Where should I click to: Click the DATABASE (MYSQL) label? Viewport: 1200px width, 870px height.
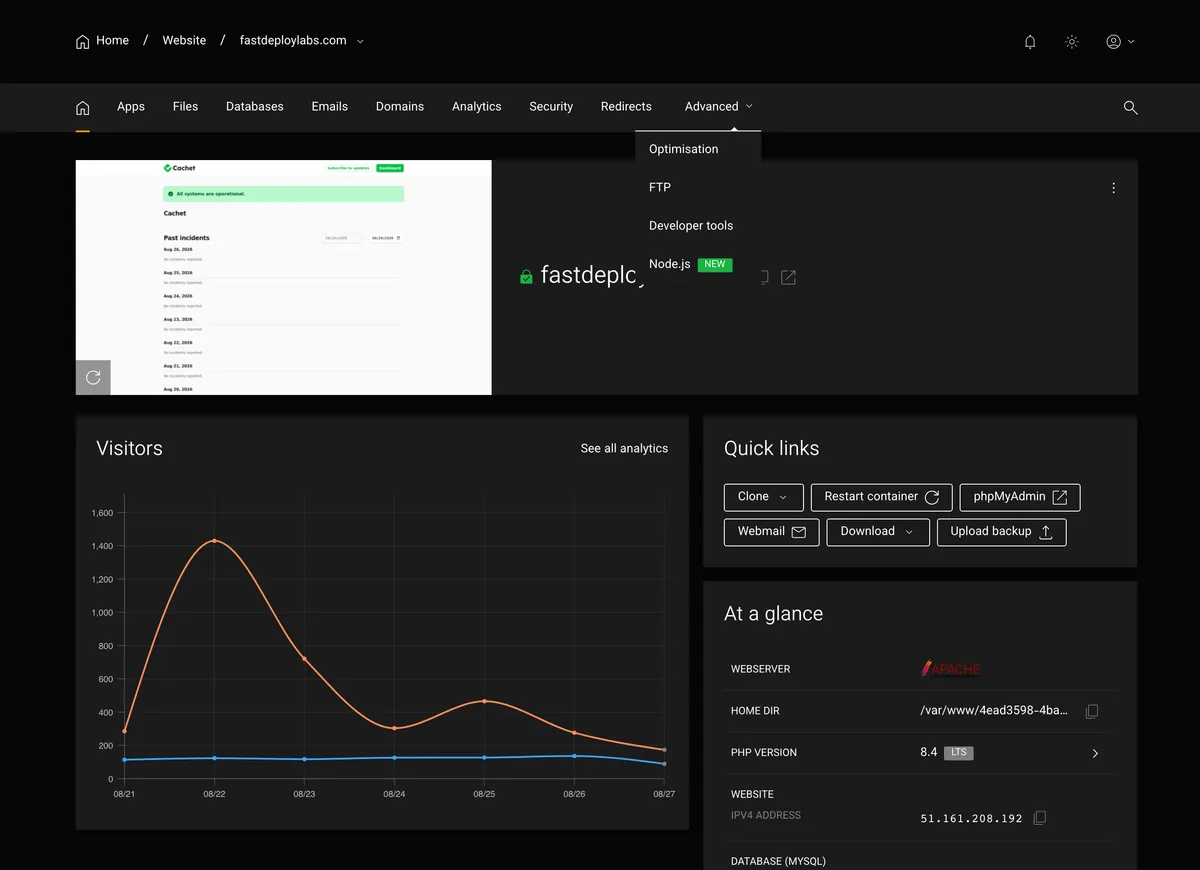click(x=778, y=861)
